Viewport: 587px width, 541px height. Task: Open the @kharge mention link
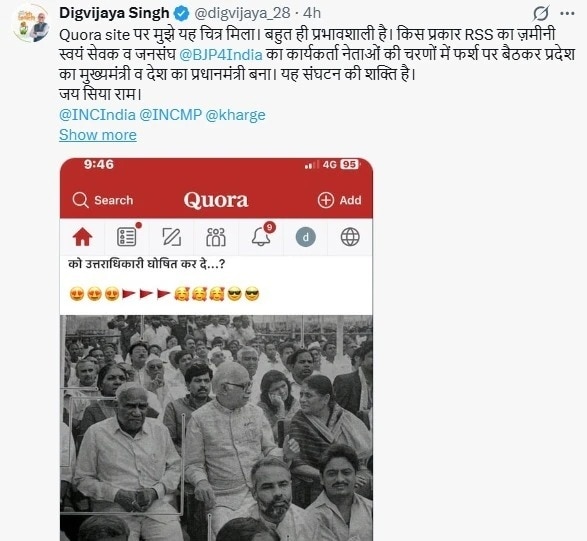[x=235, y=115]
